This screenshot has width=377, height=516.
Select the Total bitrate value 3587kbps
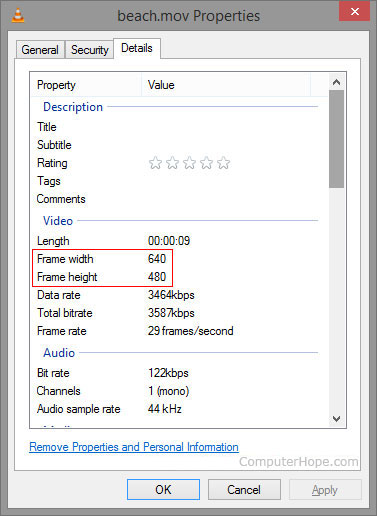click(x=171, y=313)
